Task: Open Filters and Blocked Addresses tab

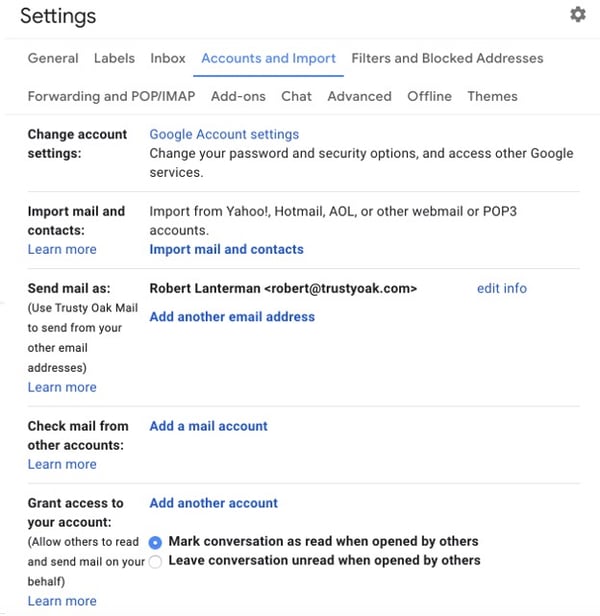Action: pos(447,58)
